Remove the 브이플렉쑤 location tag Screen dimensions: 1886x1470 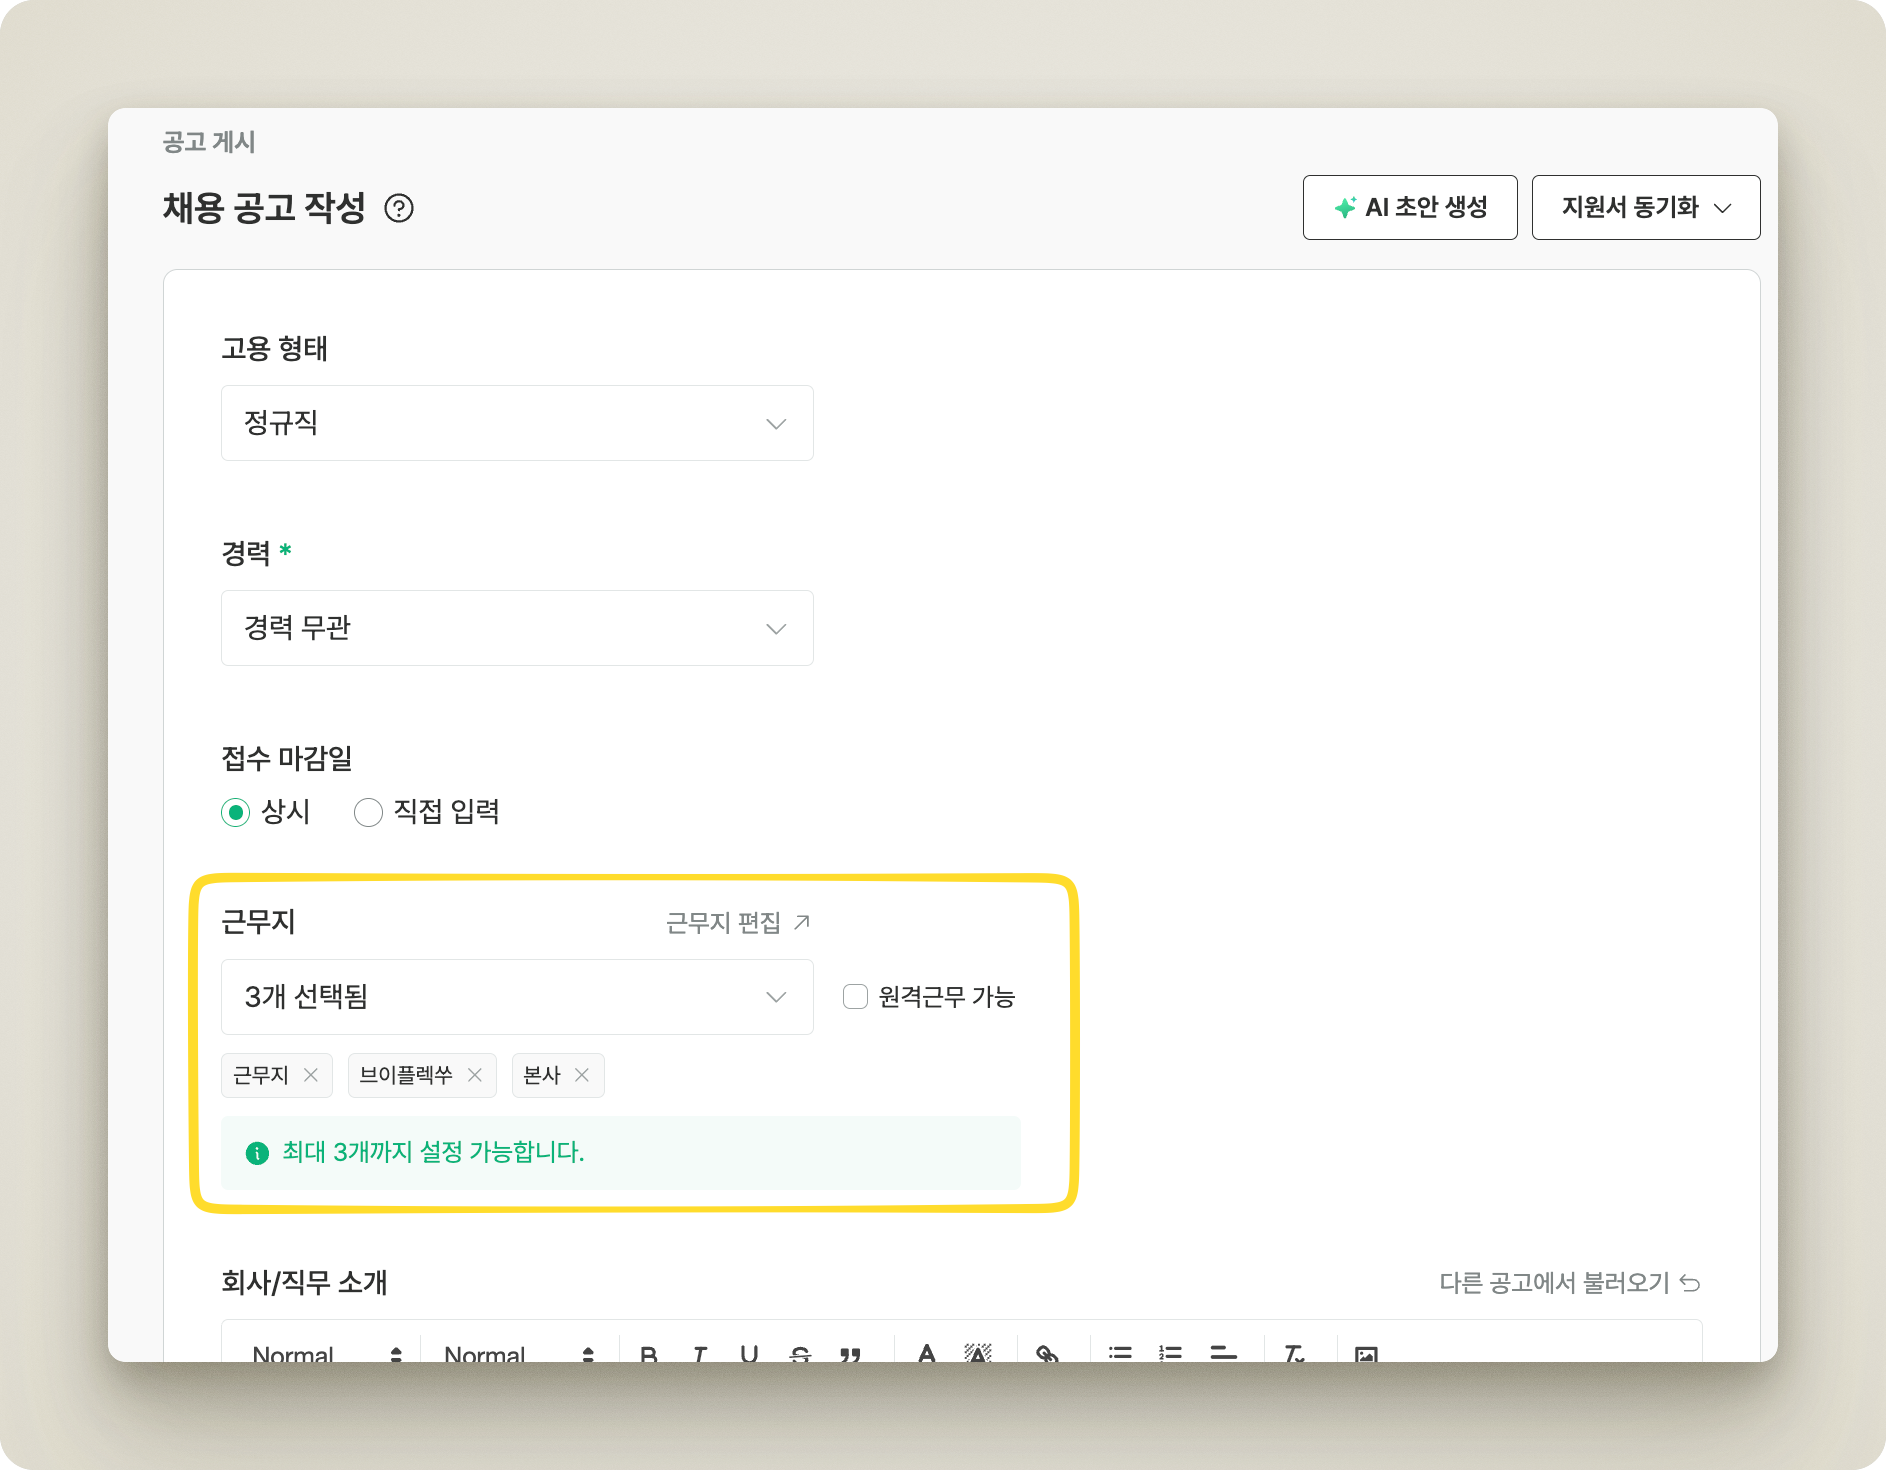click(x=475, y=1075)
